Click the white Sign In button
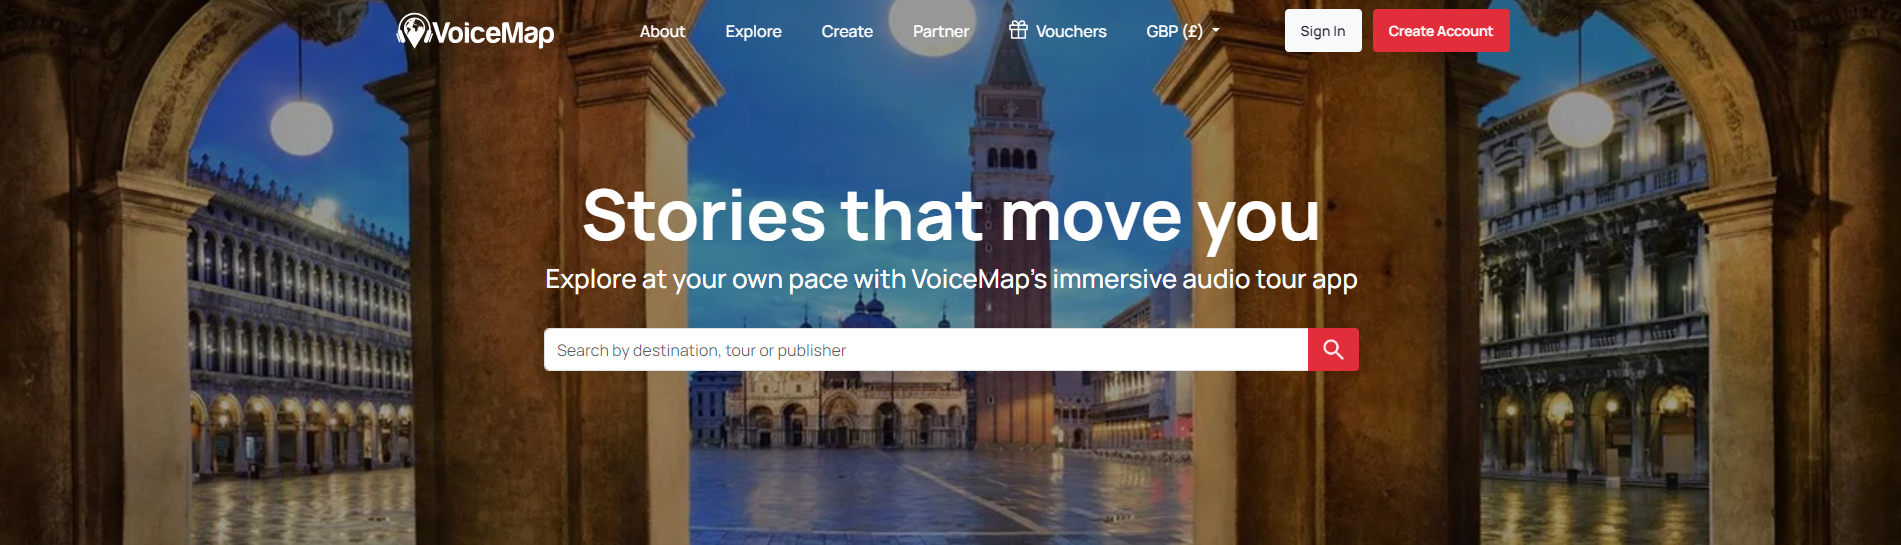The width and height of the screenshot is (1901, 545). click(x=1323, y=31)
